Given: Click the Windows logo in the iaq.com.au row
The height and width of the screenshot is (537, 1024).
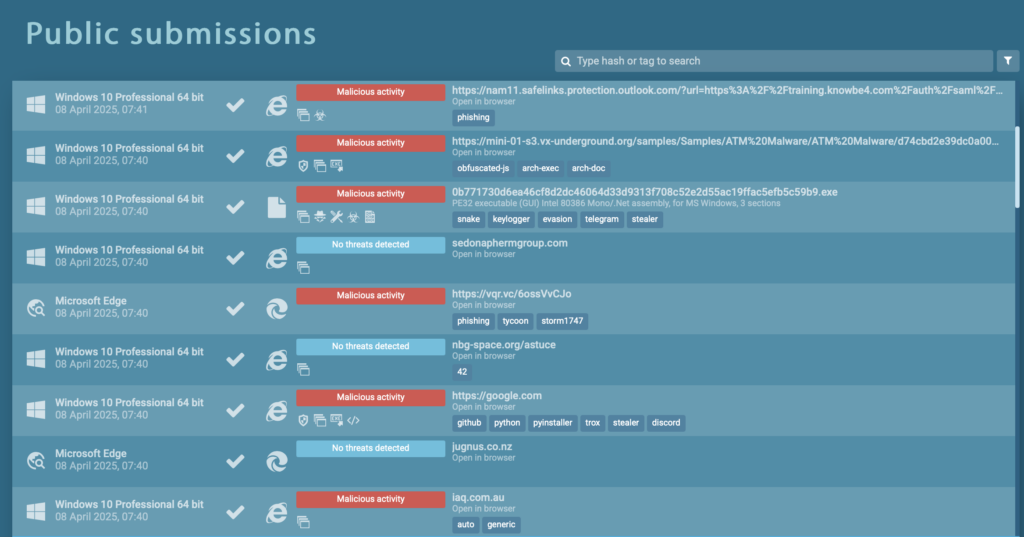Looking at the screenshot, I should 36,511.
